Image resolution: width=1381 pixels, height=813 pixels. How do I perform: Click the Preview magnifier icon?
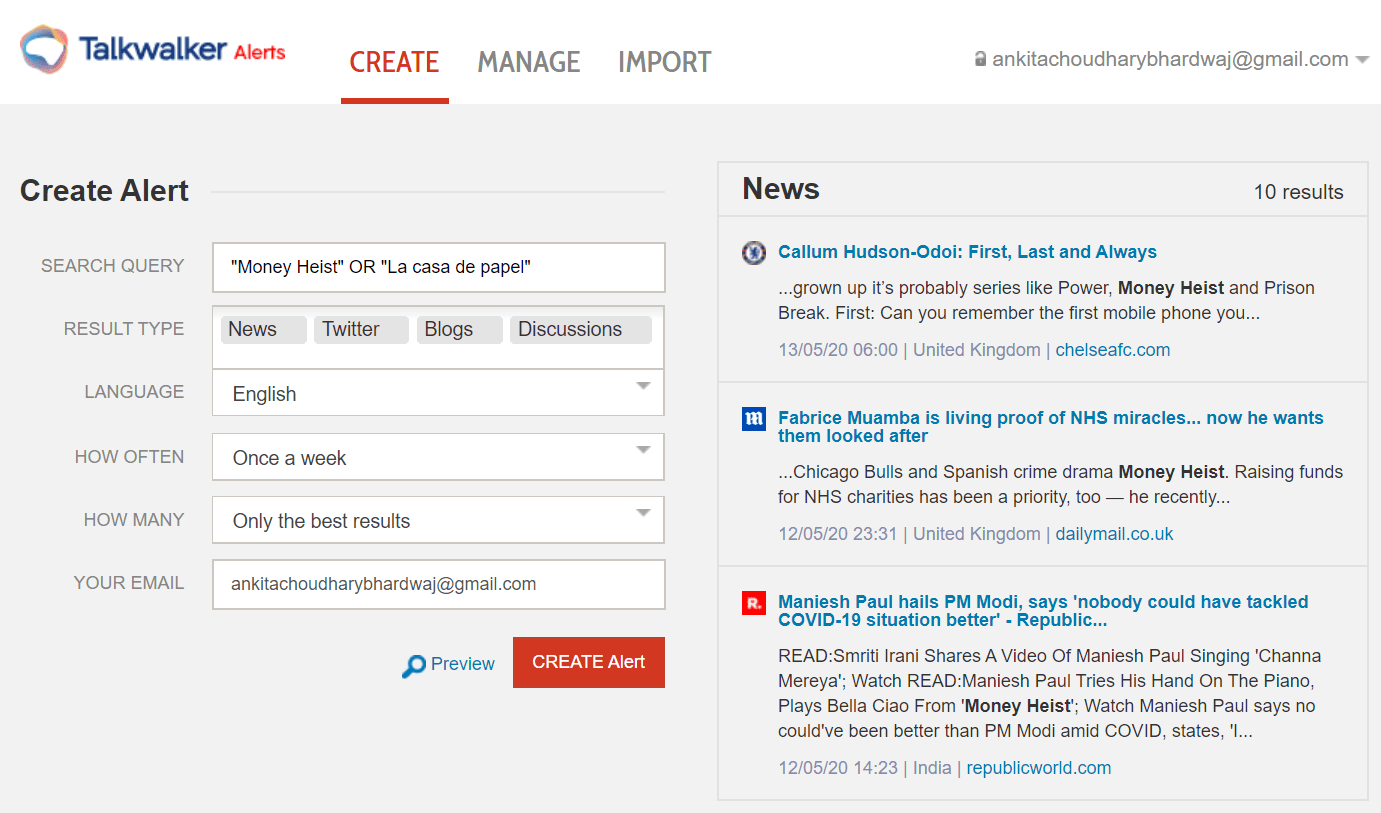click(414, 663)
